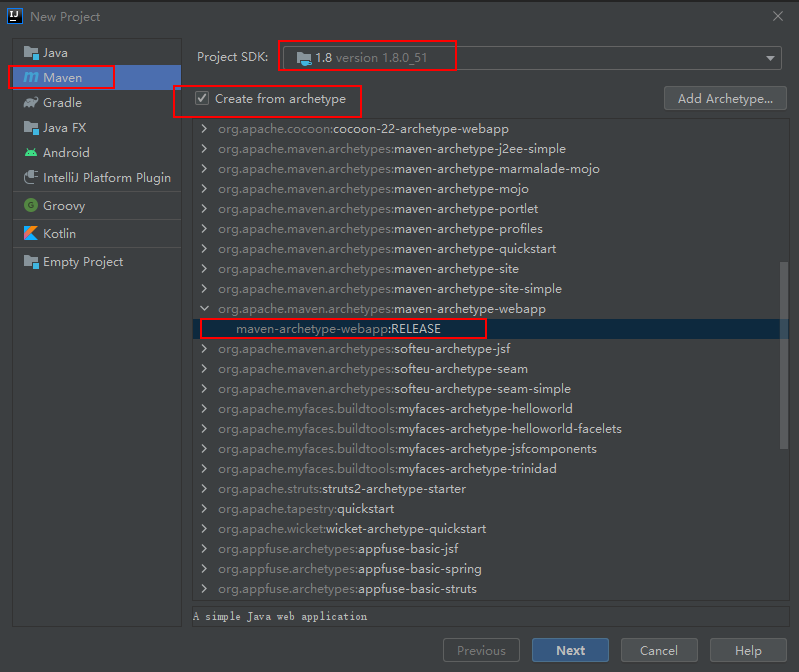Click Add Archetype... button
799x672 pixels.
coord(725,98)
